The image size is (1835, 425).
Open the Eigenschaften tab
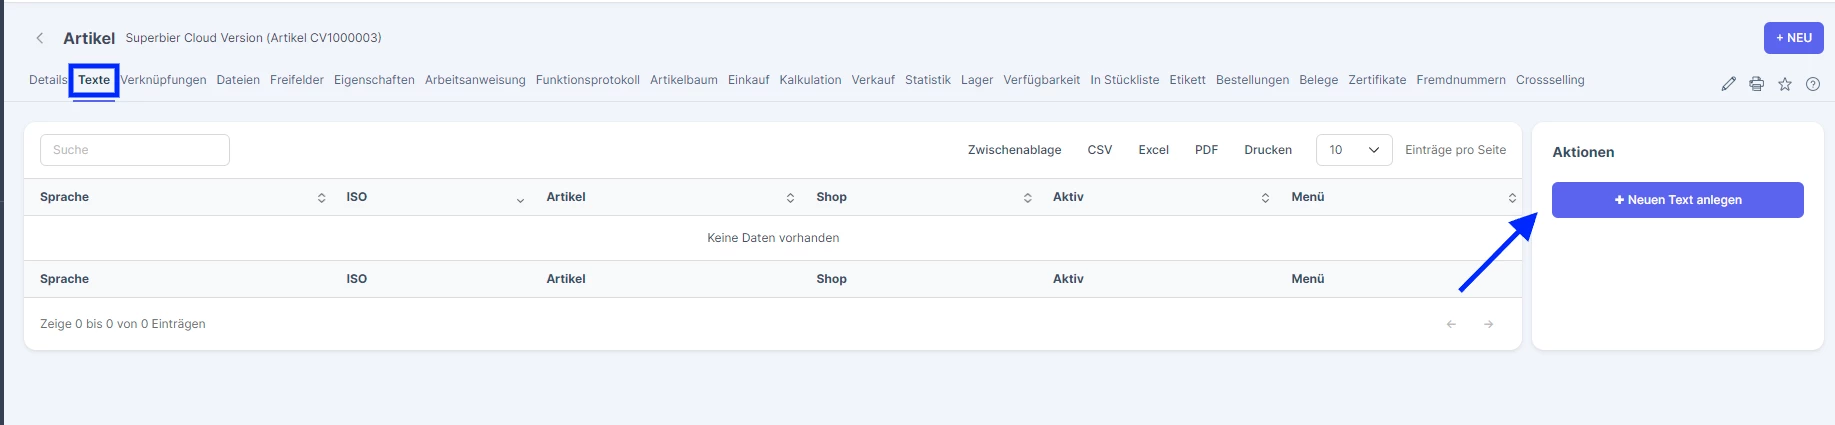(374, 80)
